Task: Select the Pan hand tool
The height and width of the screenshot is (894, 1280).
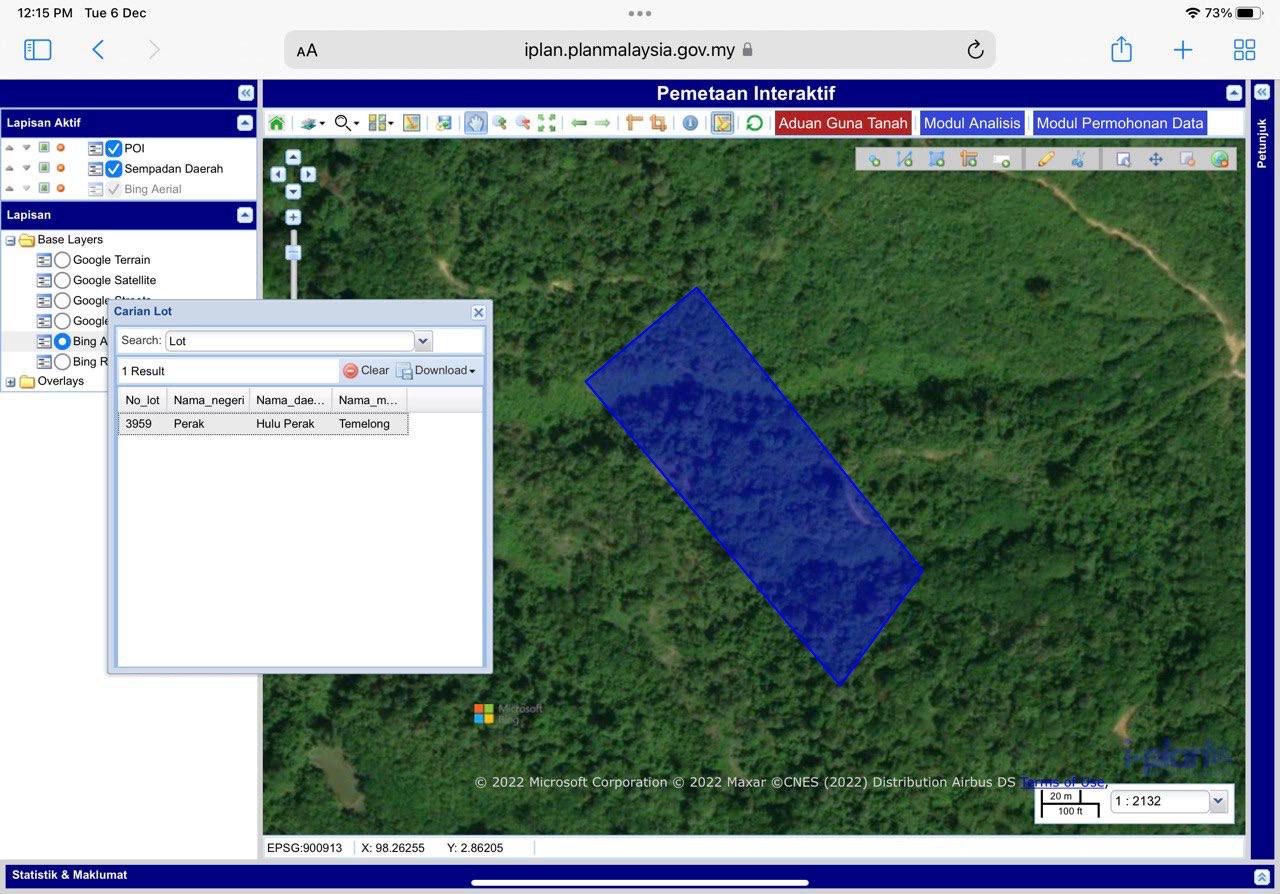Action: (475, 123)
